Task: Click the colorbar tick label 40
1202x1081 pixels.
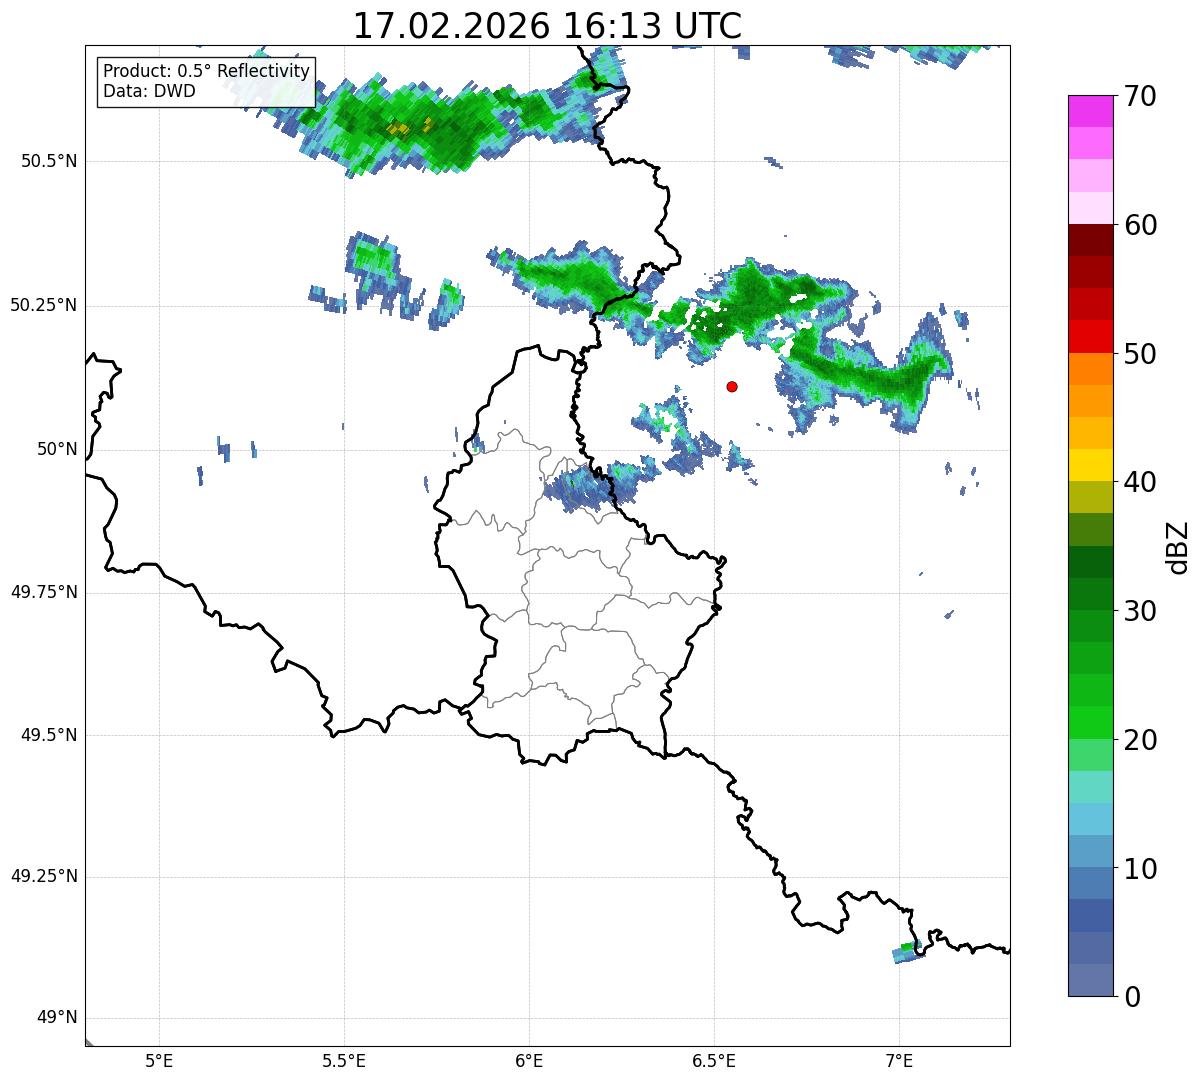Action: pyautogui.click(x=1141, y=482)
